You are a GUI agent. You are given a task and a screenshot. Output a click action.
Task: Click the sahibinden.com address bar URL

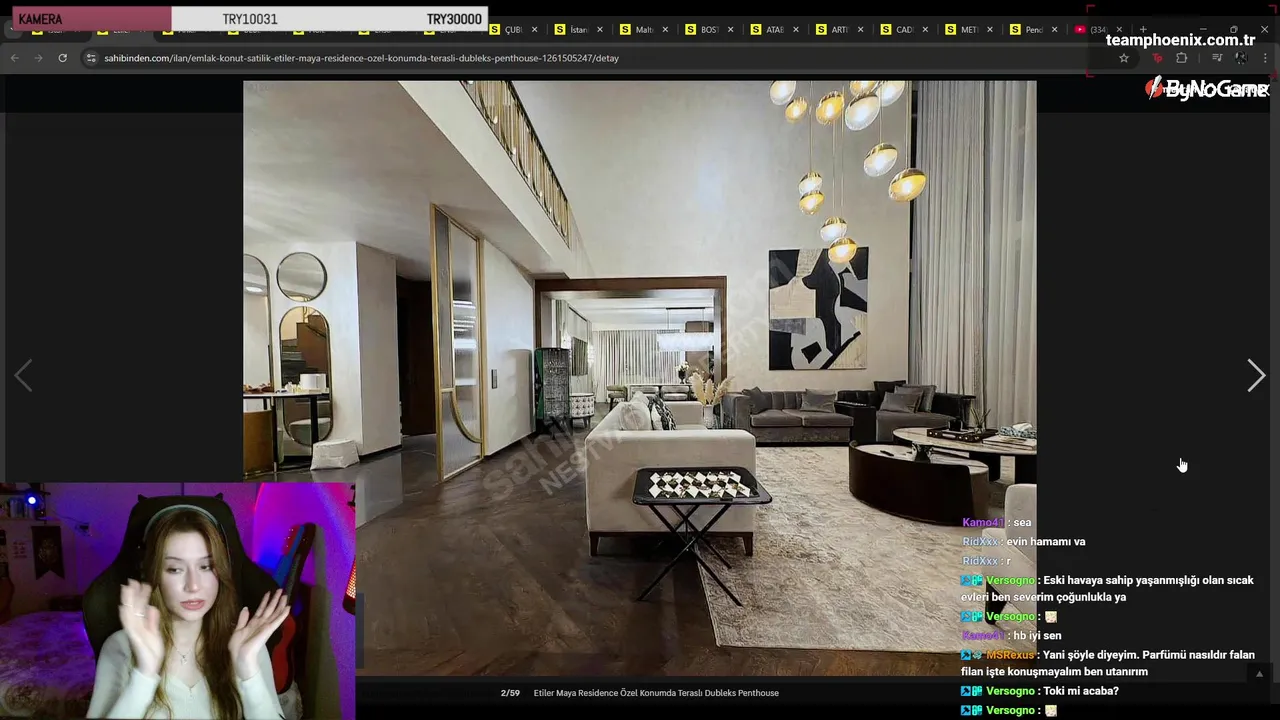(361, 58)
